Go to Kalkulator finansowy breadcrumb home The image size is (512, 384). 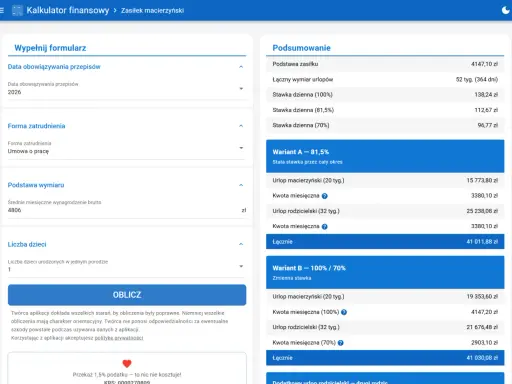(68, 10)
